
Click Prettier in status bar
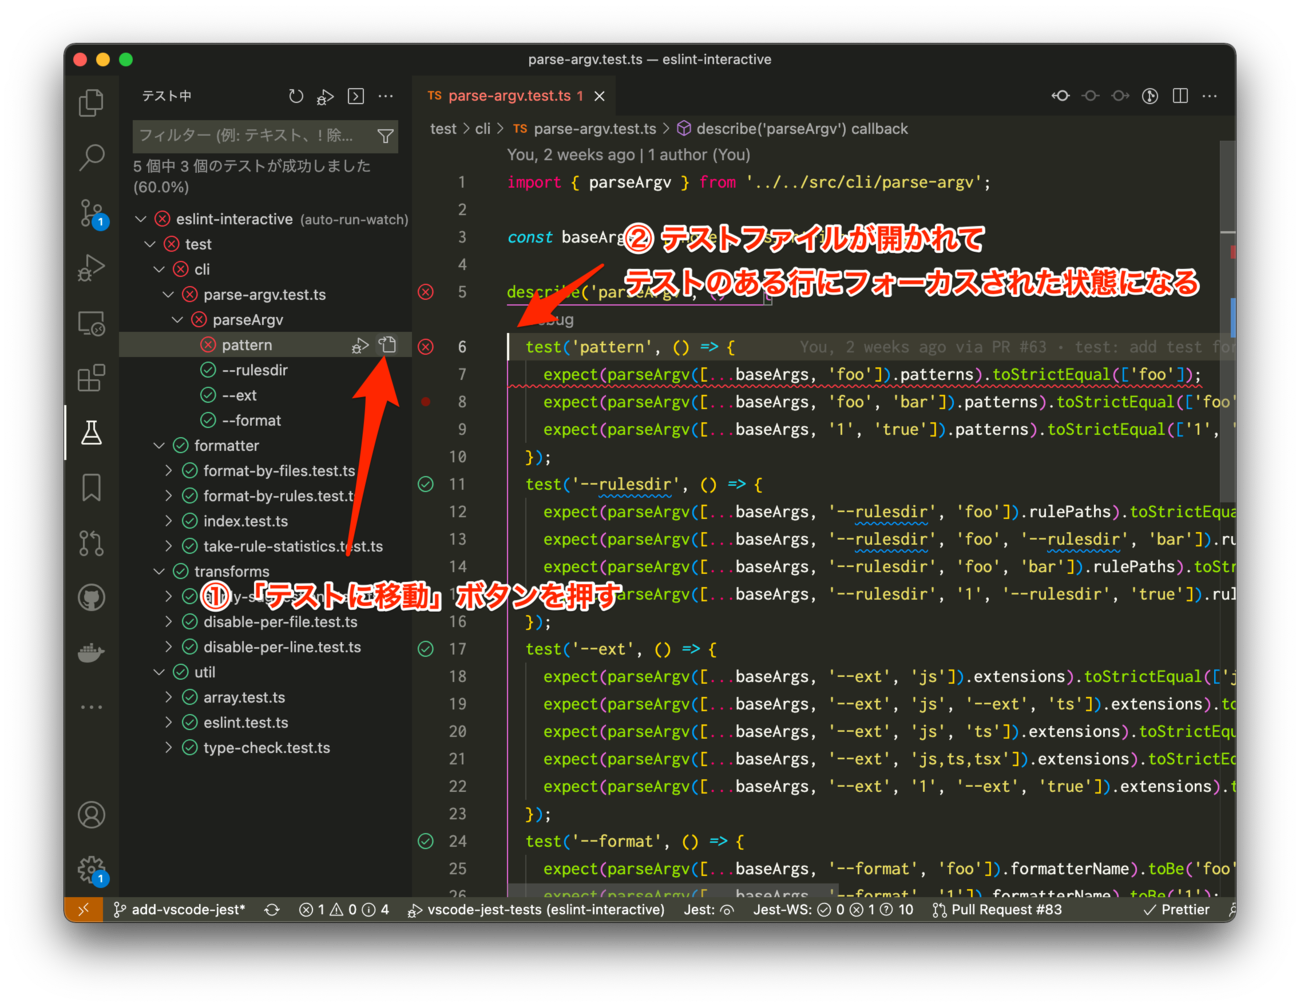coord(1176,910)
